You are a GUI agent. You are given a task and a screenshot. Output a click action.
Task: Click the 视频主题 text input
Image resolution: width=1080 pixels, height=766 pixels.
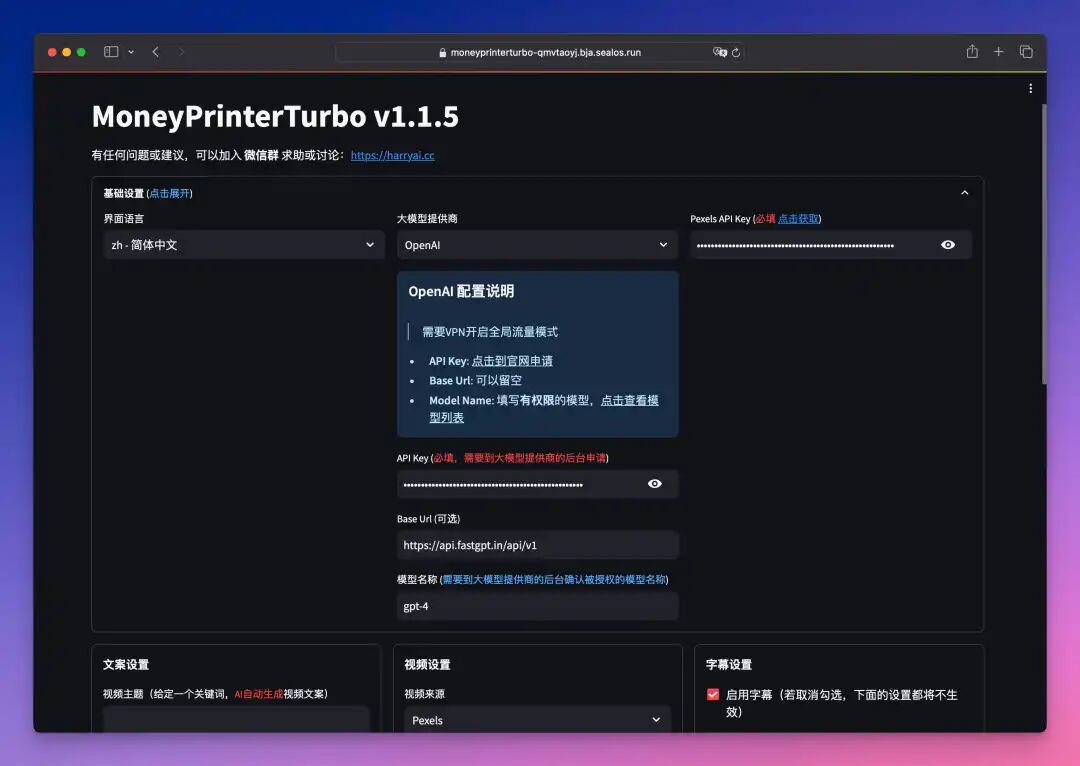coord(236,719)
